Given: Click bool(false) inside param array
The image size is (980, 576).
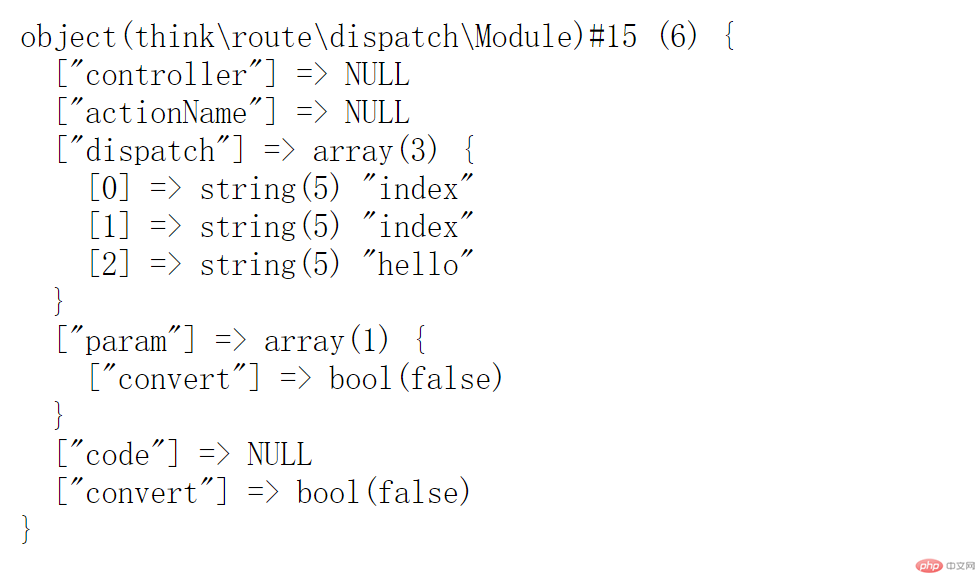Looking at the screenshot, I should [416, 379].
